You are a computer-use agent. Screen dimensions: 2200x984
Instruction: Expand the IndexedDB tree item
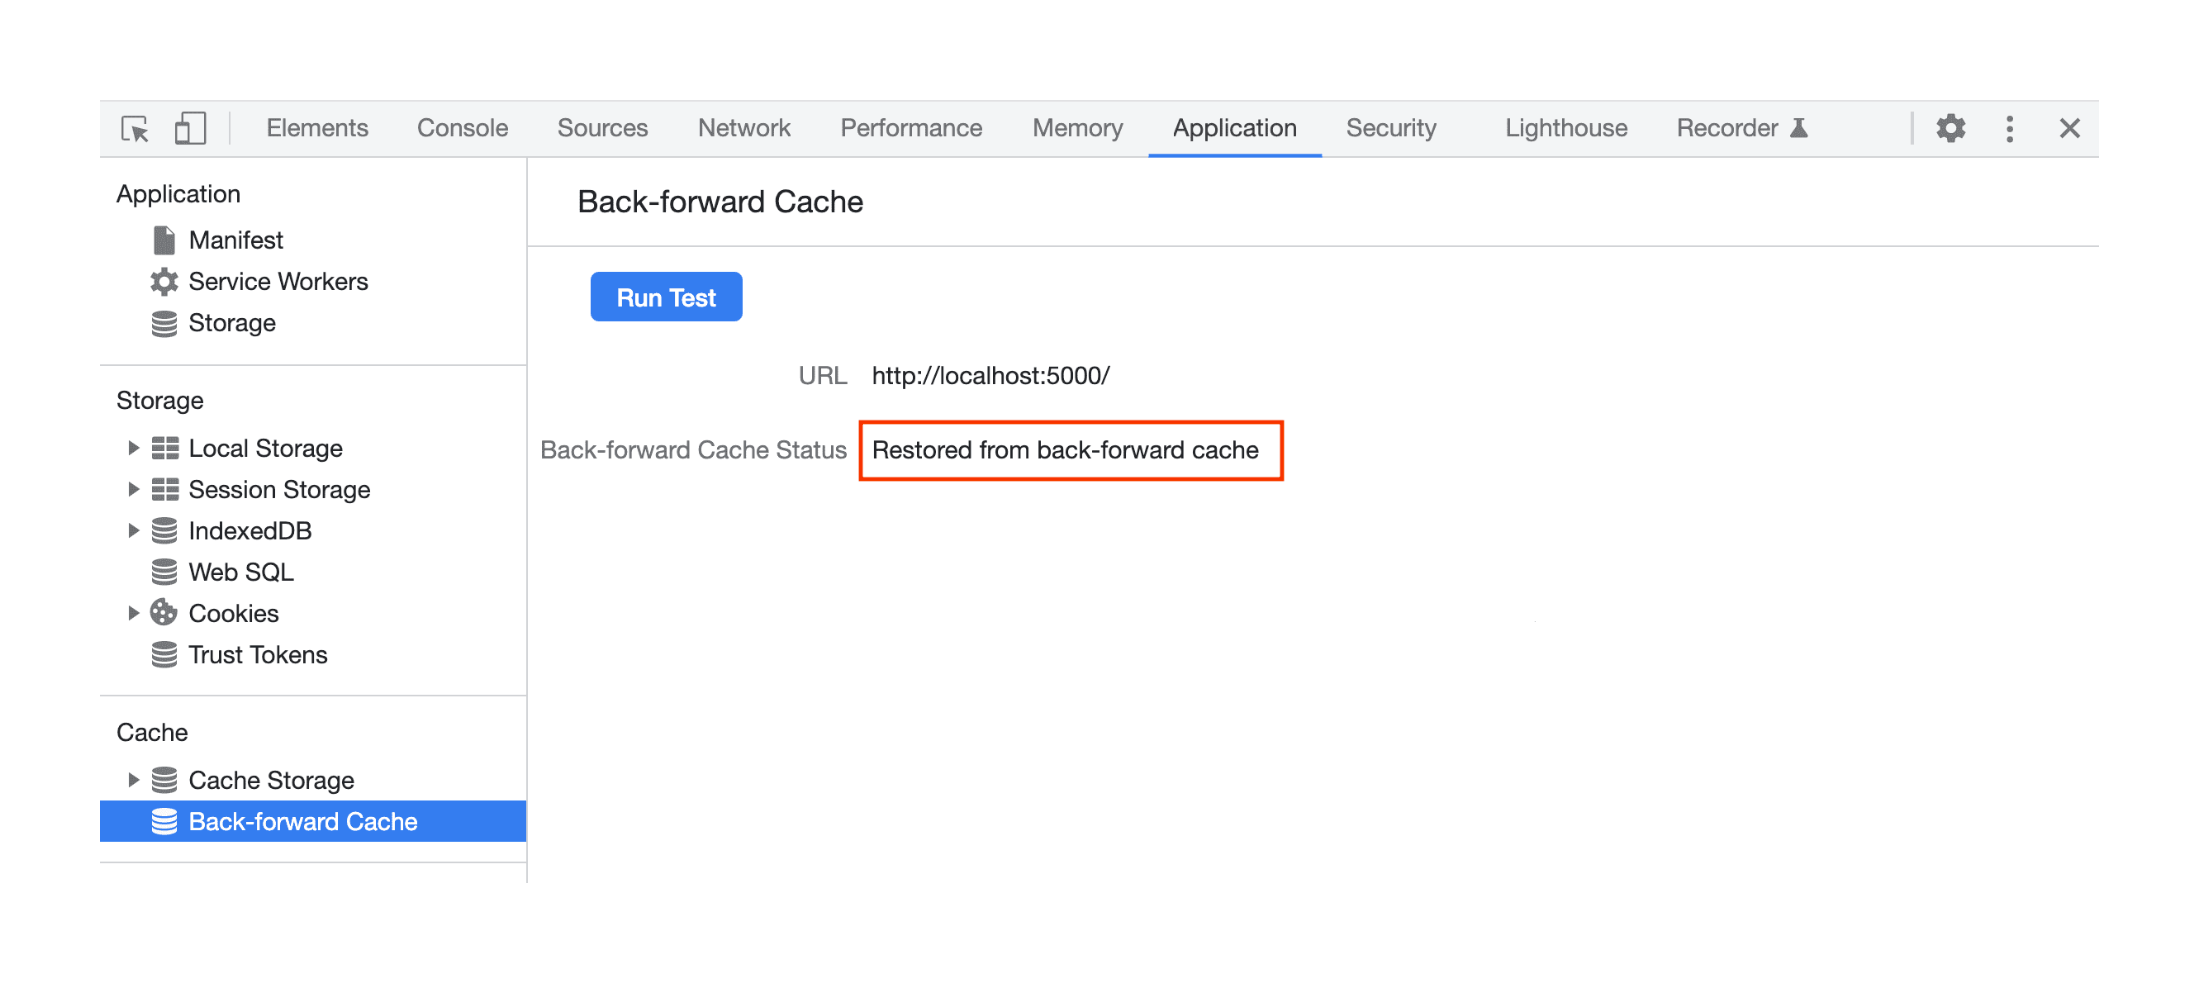tap(134, 530)
